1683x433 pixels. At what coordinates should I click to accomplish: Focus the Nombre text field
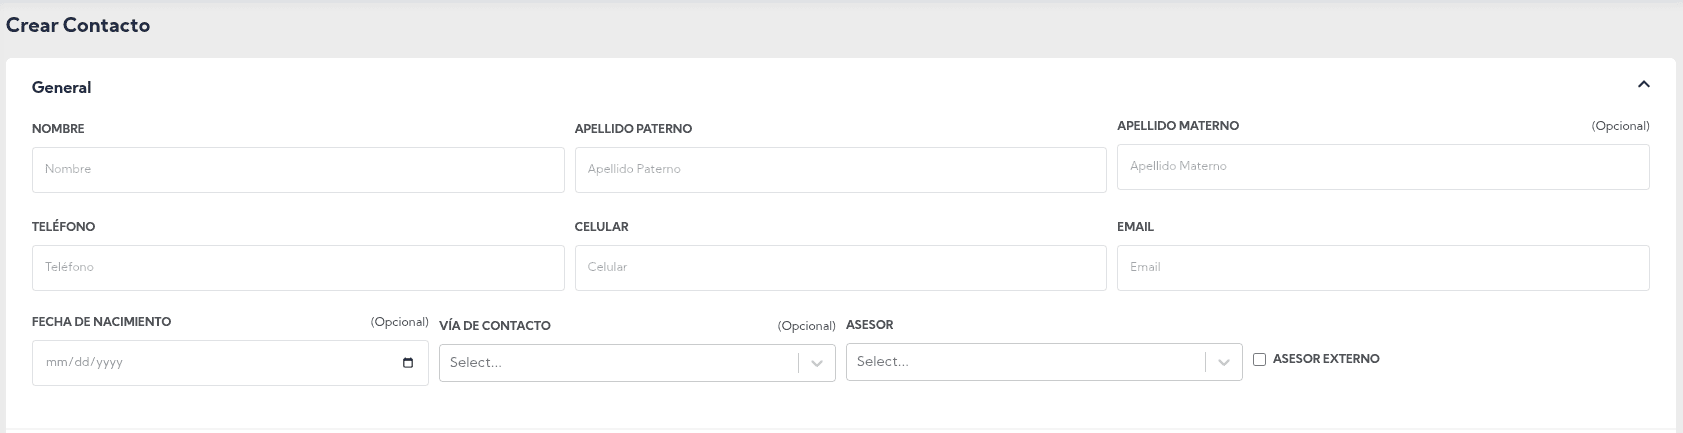click(298, 170)
